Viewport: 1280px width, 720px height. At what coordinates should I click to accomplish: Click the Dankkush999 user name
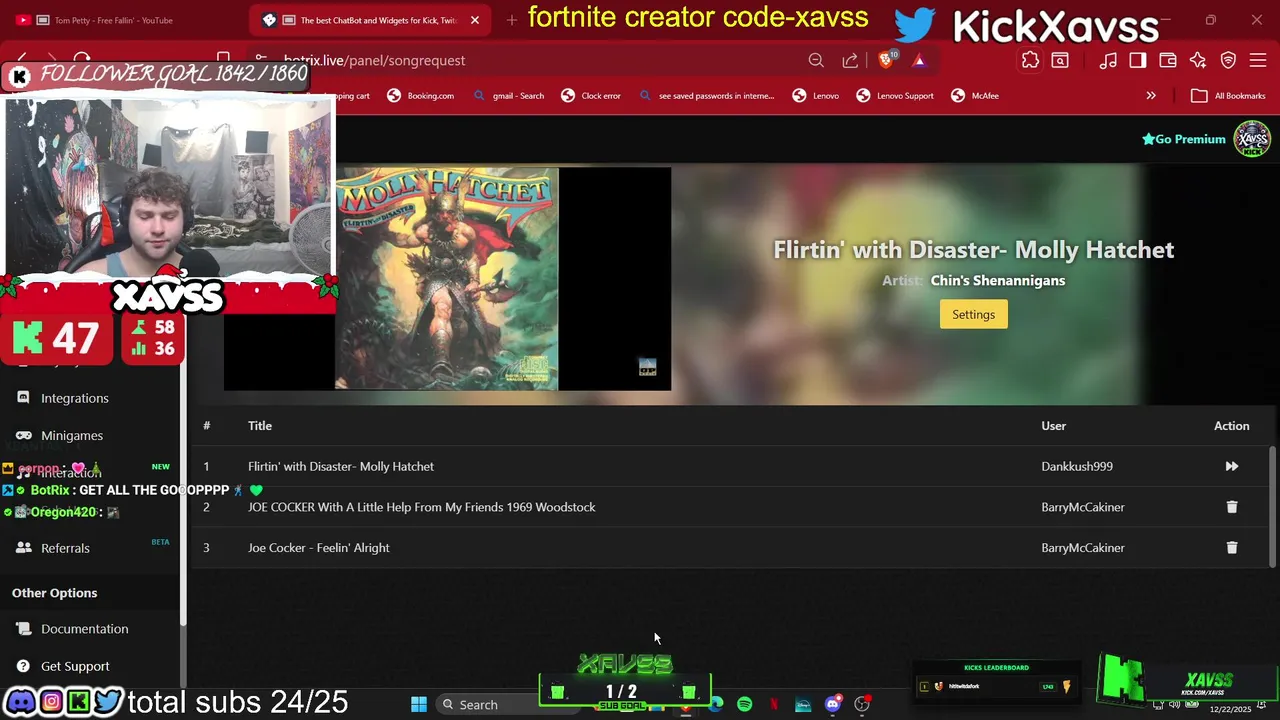(x=1077, y=466)
